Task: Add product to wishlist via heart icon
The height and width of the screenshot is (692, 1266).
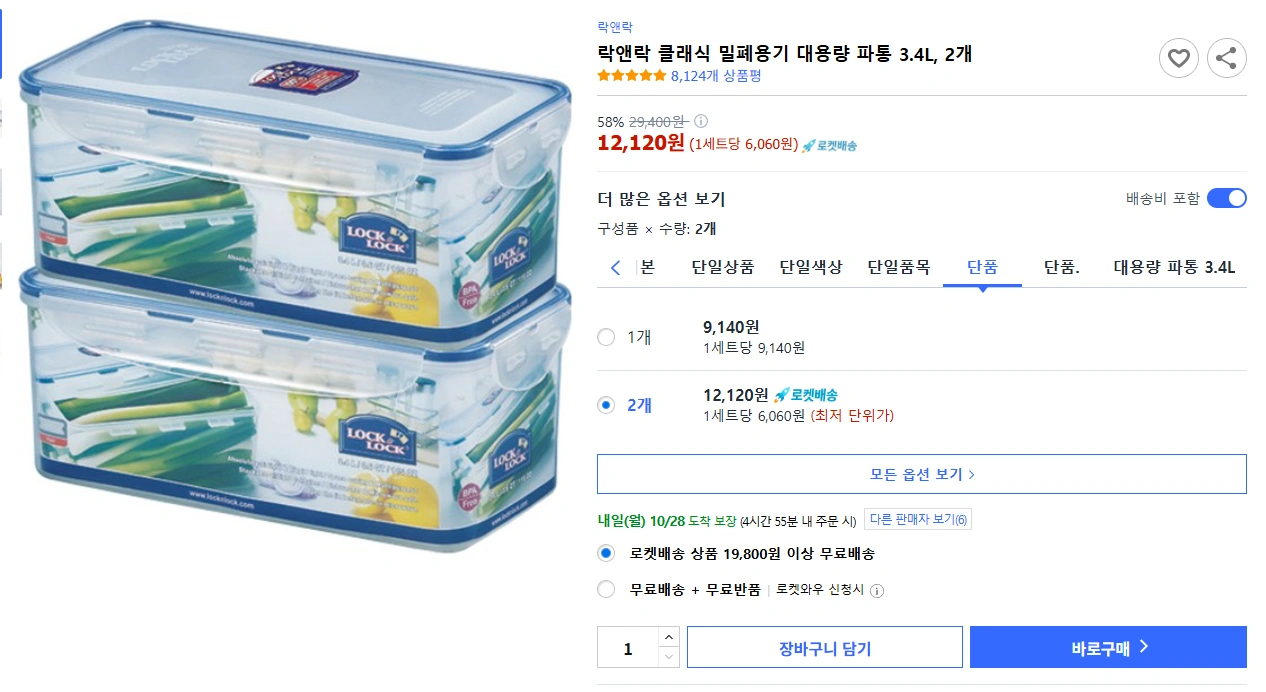Action: click(x=1178, y=58)
